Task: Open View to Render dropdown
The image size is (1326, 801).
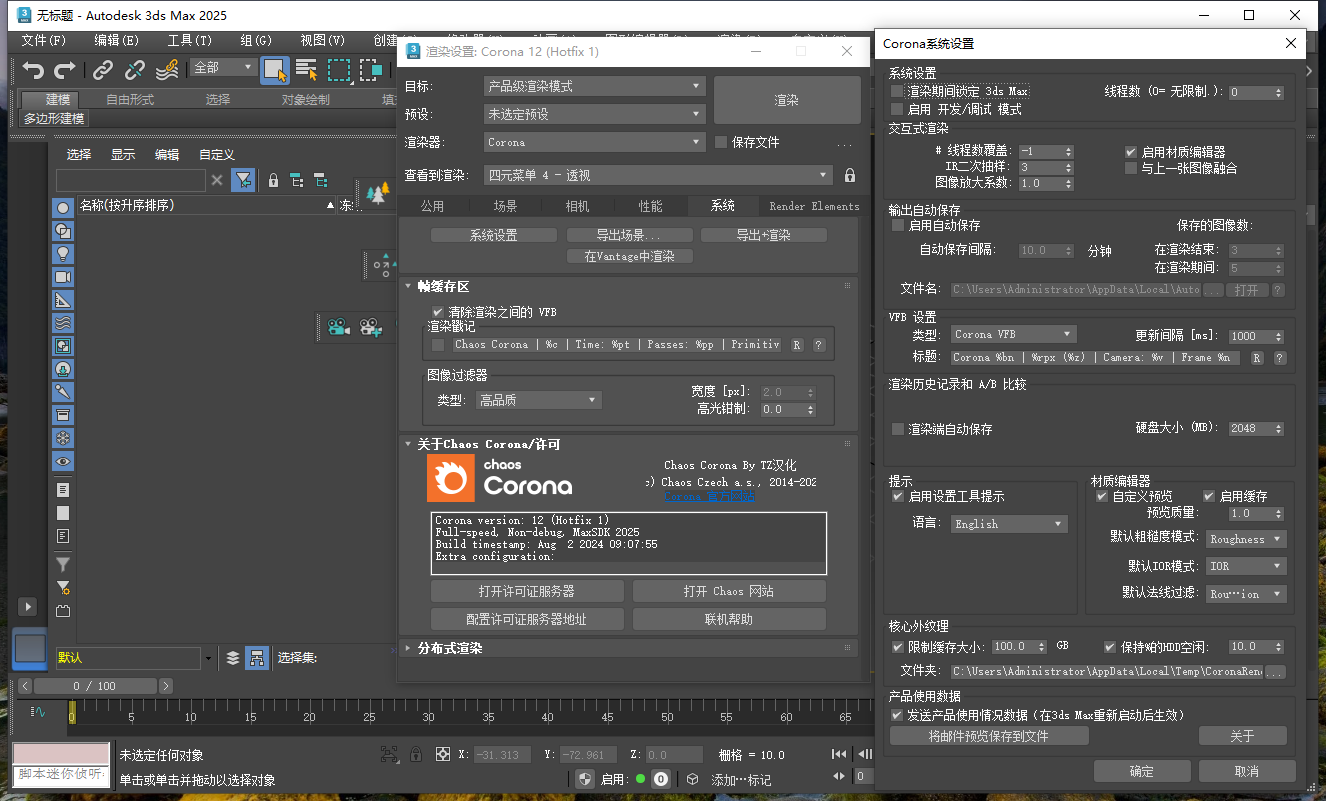Action: 657,175
